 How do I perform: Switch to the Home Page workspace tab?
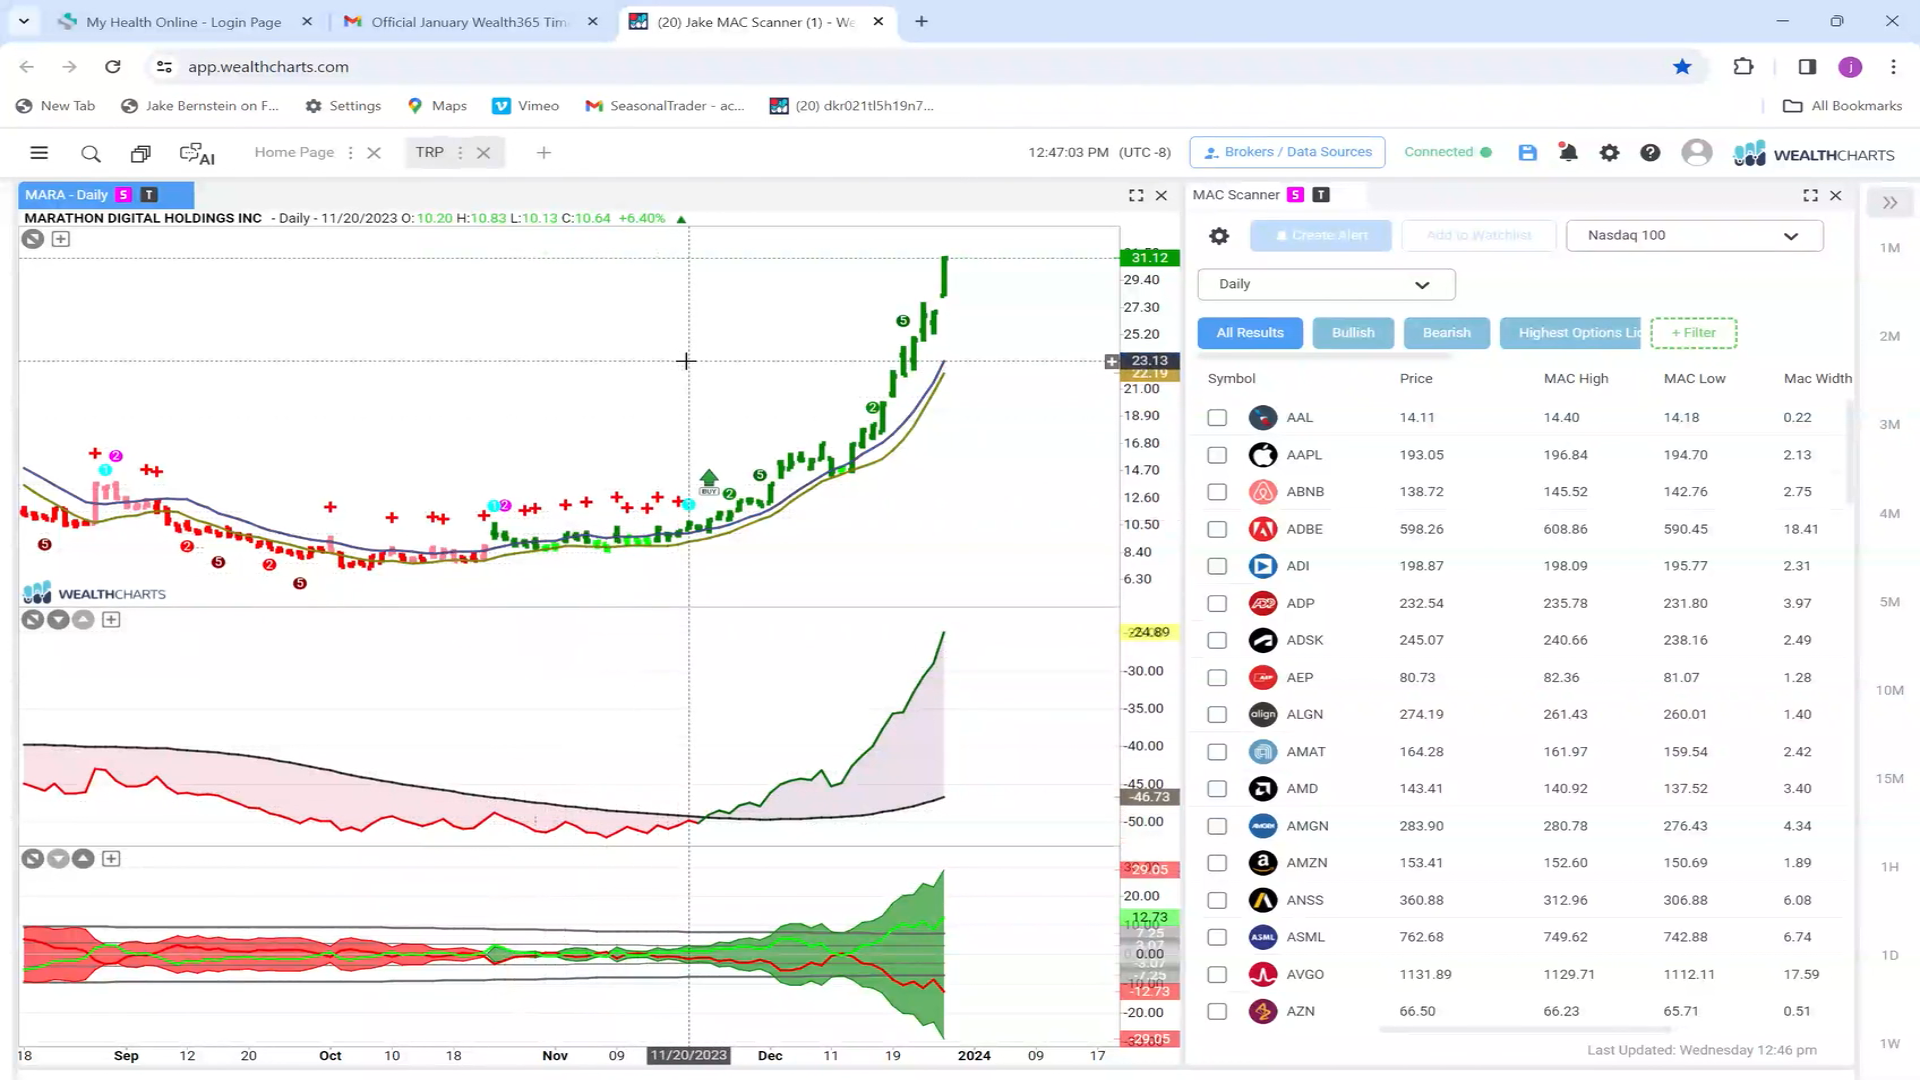[x=294, y=152]
